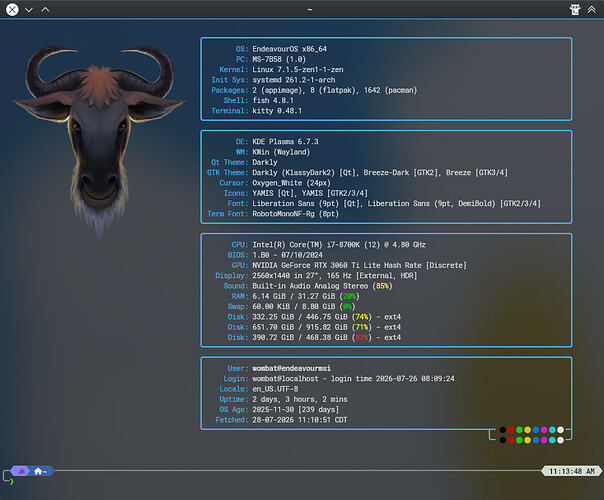Image resolution: width=604 pixels, height=500 pixels.
Task: Select the bottom-row cyan color dot
Action: pos(552,440)
